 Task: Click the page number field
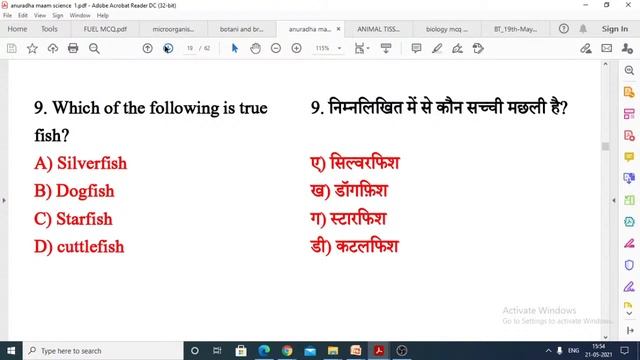click(x=190, y=49)
